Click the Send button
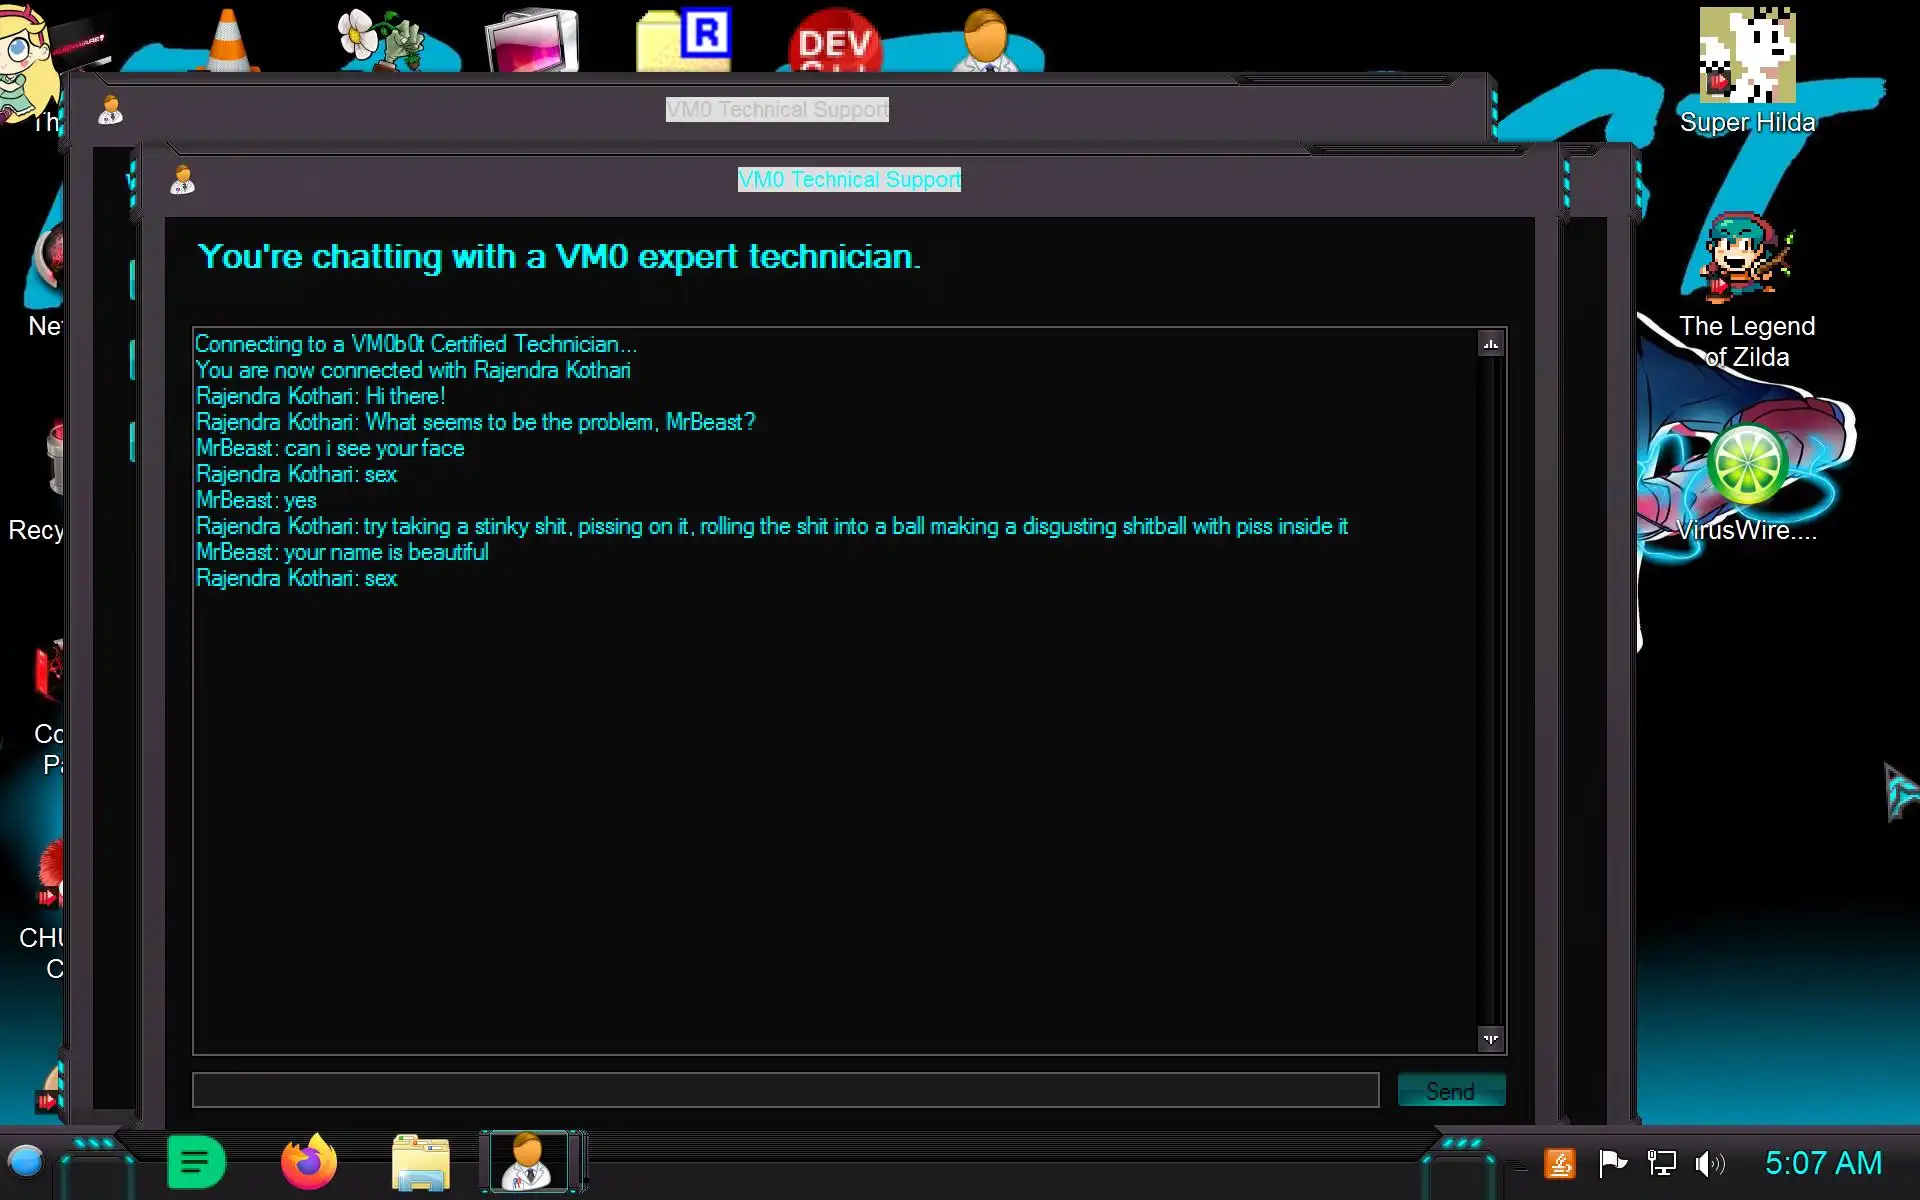This screenshot has width=1920, height=1200. (x=1450, y=1091)
